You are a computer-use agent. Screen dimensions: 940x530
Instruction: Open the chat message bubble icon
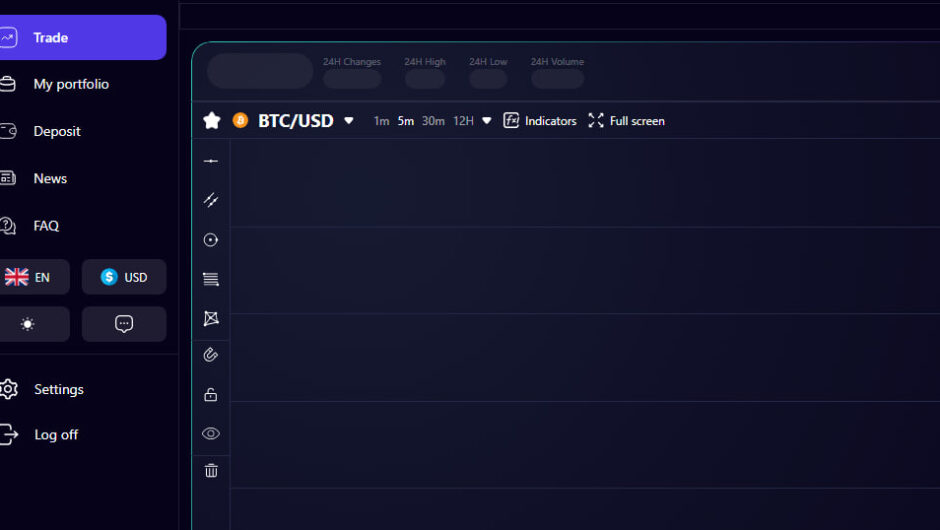point(124,324)
